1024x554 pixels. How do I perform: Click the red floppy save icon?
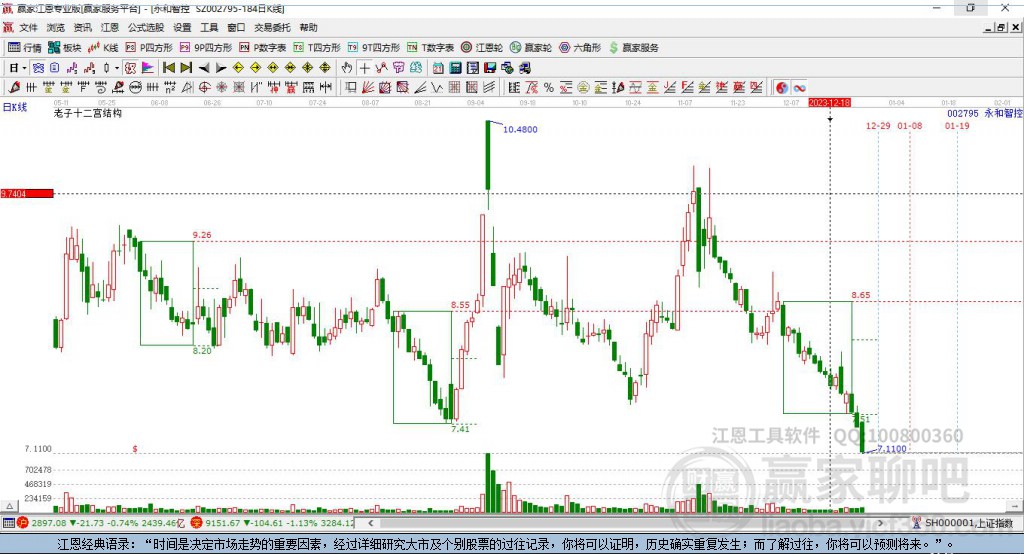click(x=490, y=68)
